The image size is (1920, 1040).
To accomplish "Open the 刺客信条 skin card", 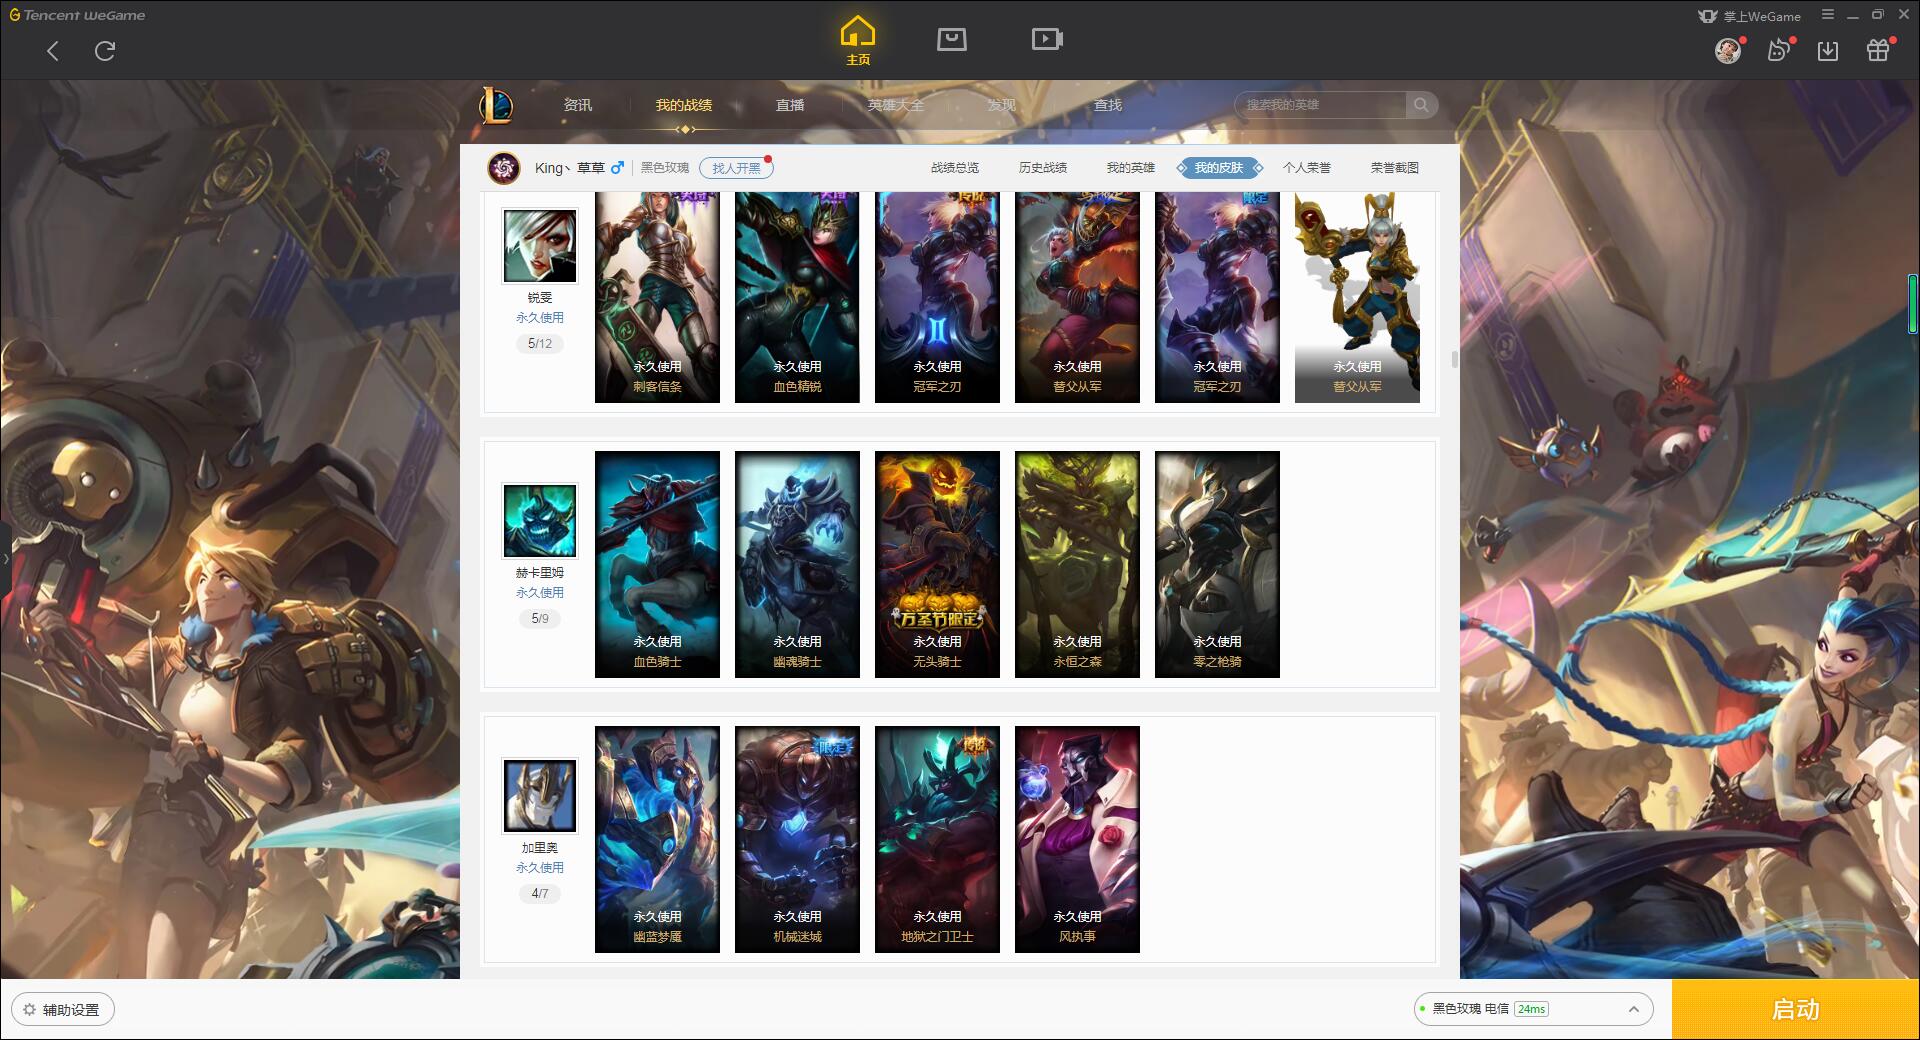I will [x=657, y=297].
